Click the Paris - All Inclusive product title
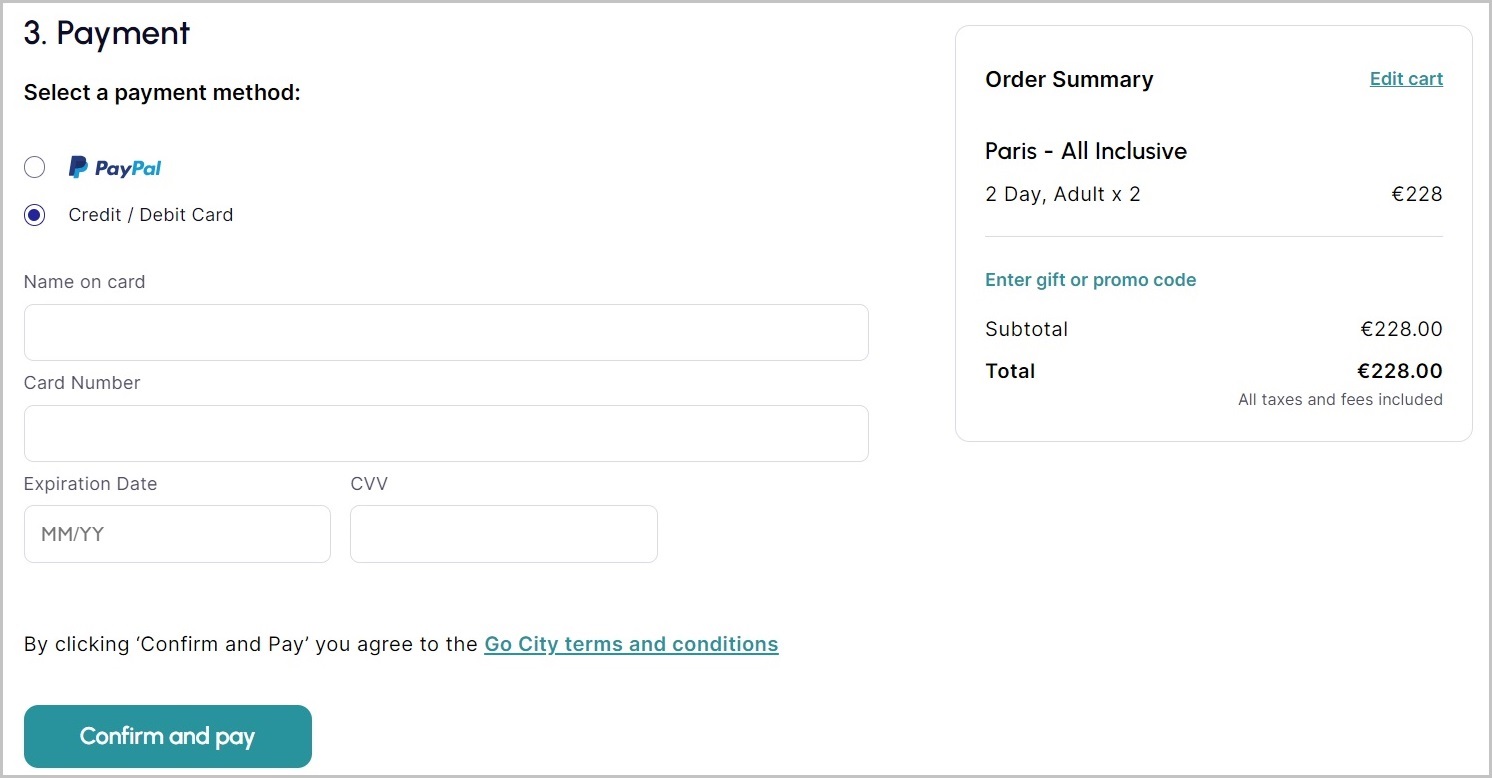The height and width of the screenshot is (778, 1492). pyautogui.click(x=1086, y=151)
